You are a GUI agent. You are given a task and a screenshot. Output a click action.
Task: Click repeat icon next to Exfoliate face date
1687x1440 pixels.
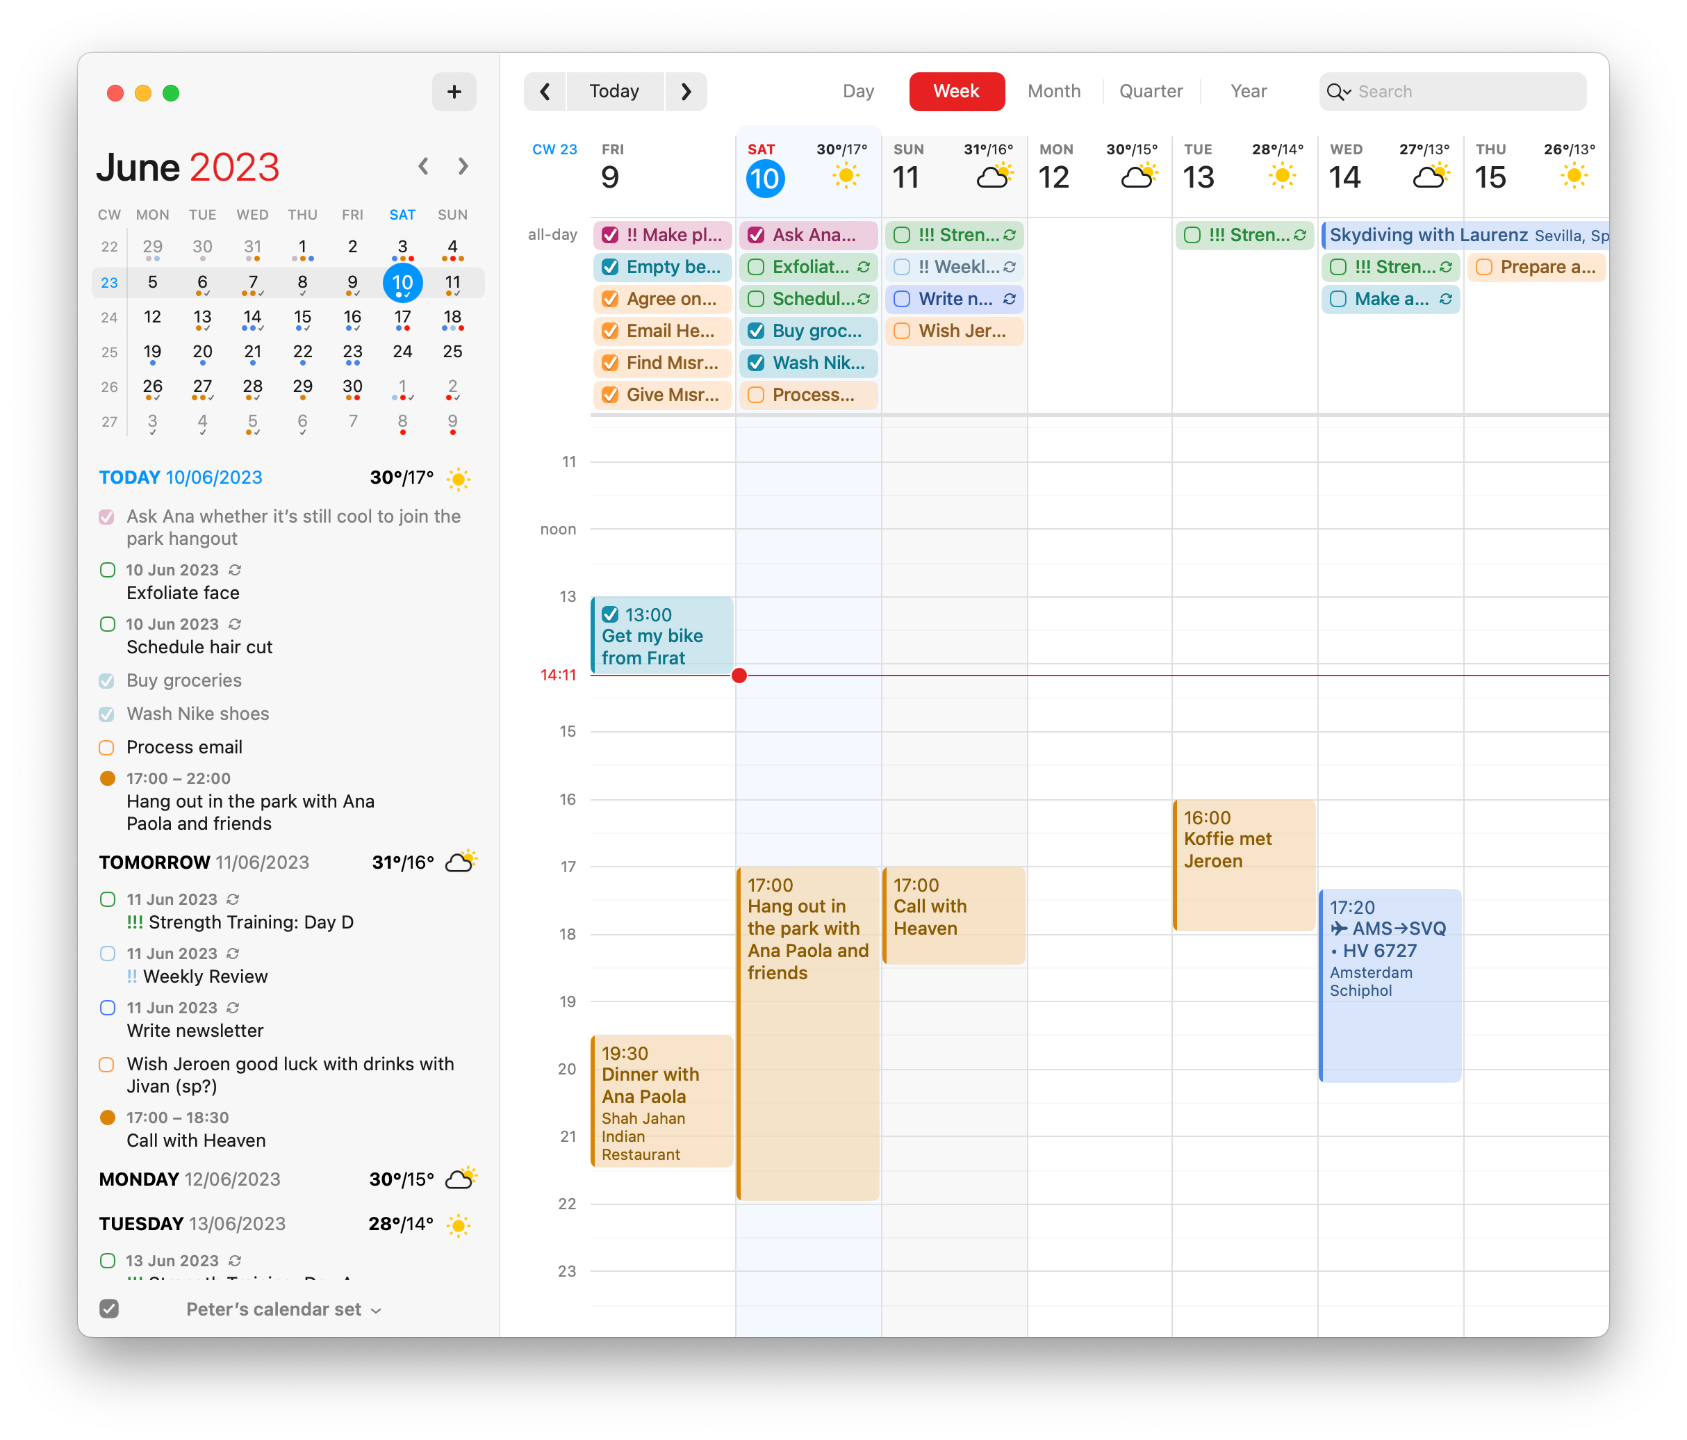(235, 570)
